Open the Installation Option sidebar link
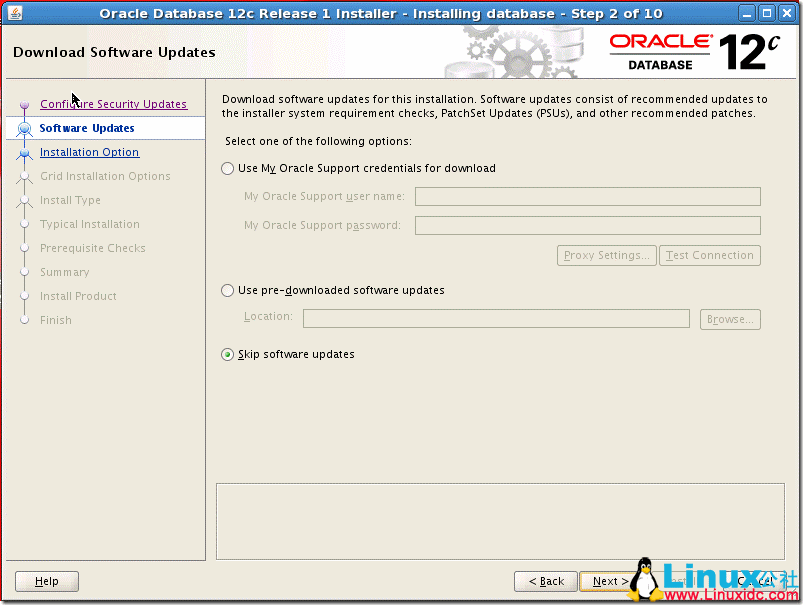803x605 pixels. (x=89, y=152)
